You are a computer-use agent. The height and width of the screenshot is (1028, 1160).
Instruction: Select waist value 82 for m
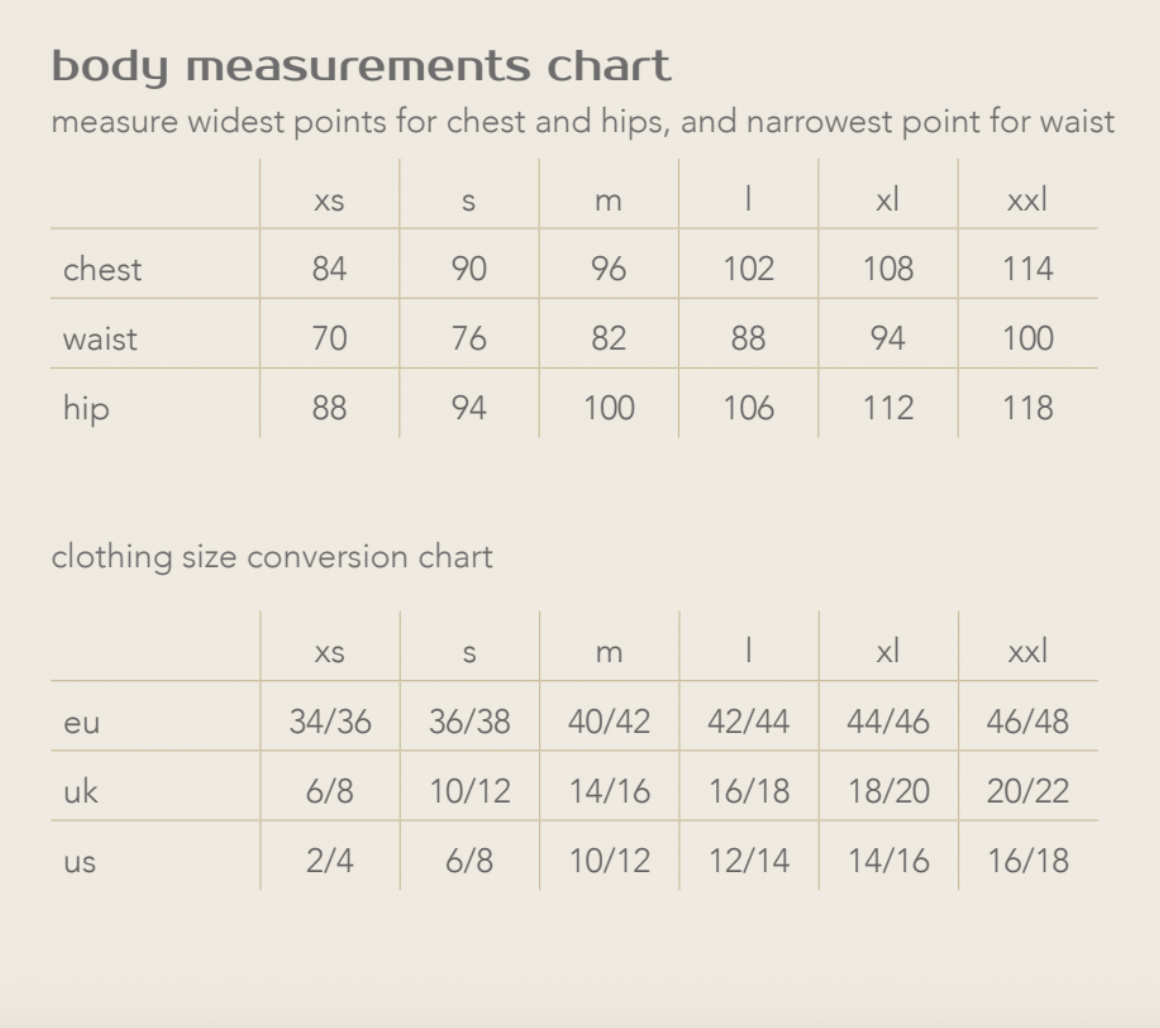pyautogui.click(x=608, y=339)
